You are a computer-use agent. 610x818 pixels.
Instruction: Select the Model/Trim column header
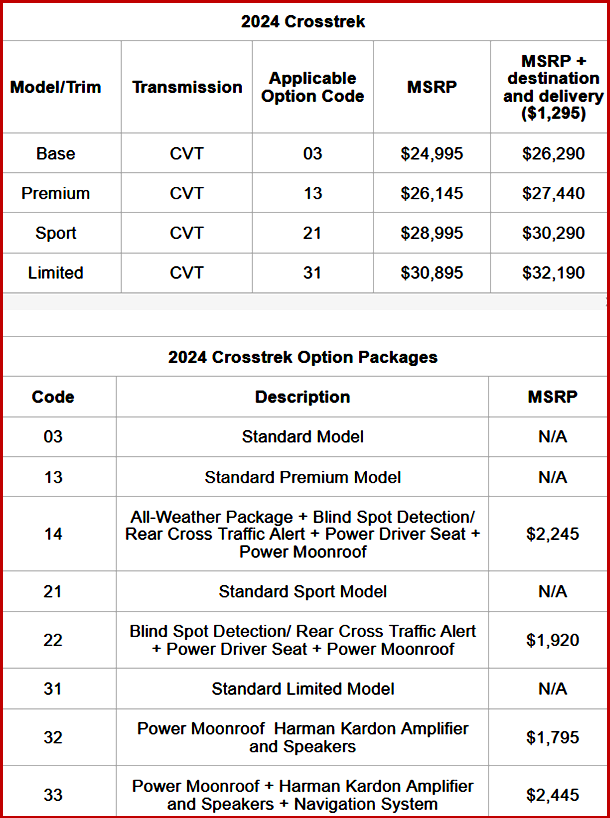pyautogui.click(x=56, y=87)
